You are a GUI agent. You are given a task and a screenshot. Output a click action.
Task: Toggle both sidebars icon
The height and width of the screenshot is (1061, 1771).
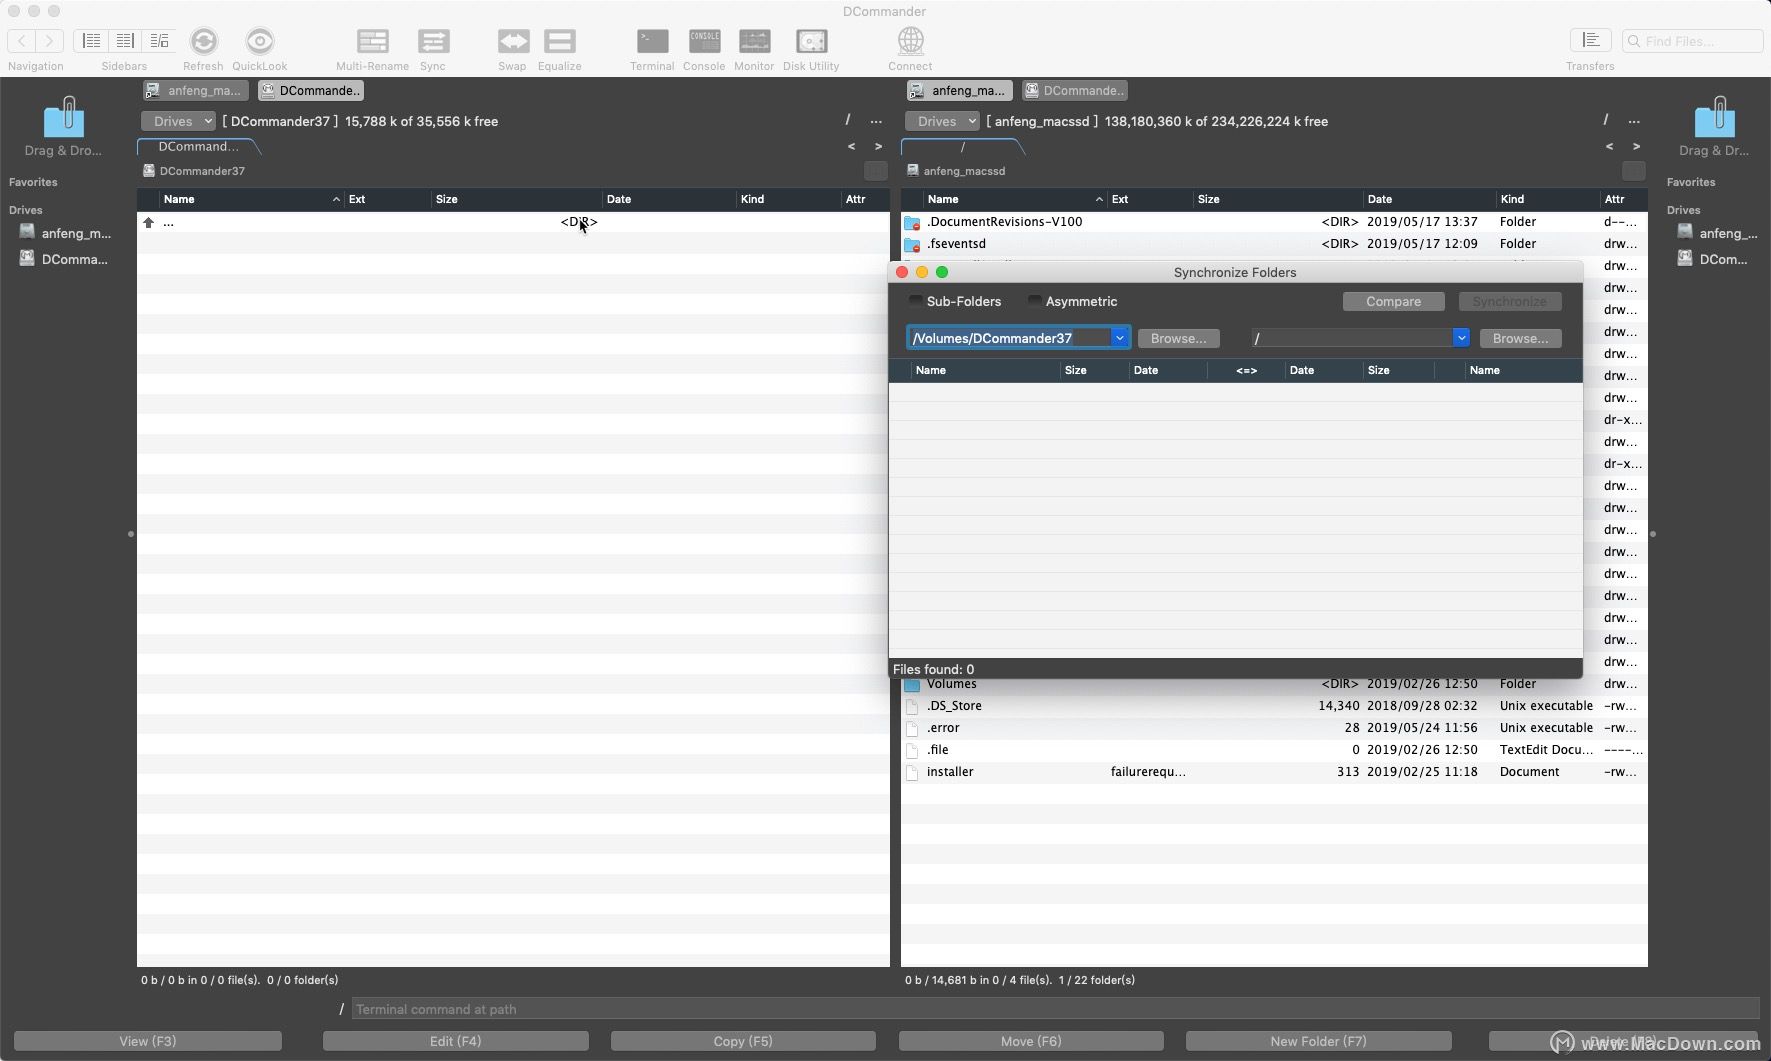point(159,40)
